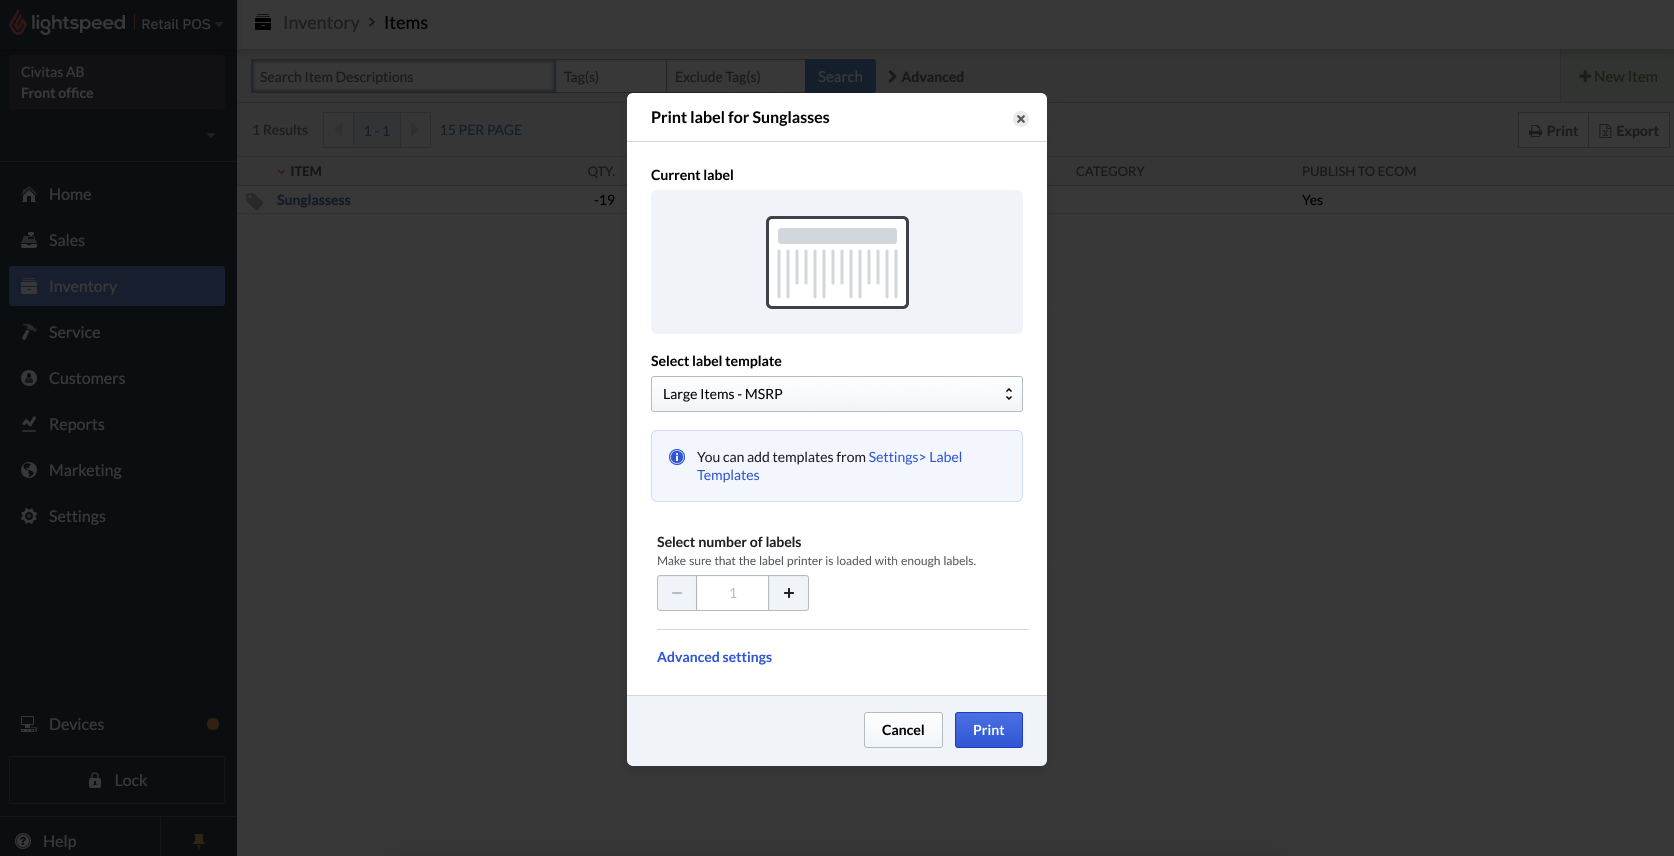
Task: Click the QTY. column header
Action: [601, 171]
